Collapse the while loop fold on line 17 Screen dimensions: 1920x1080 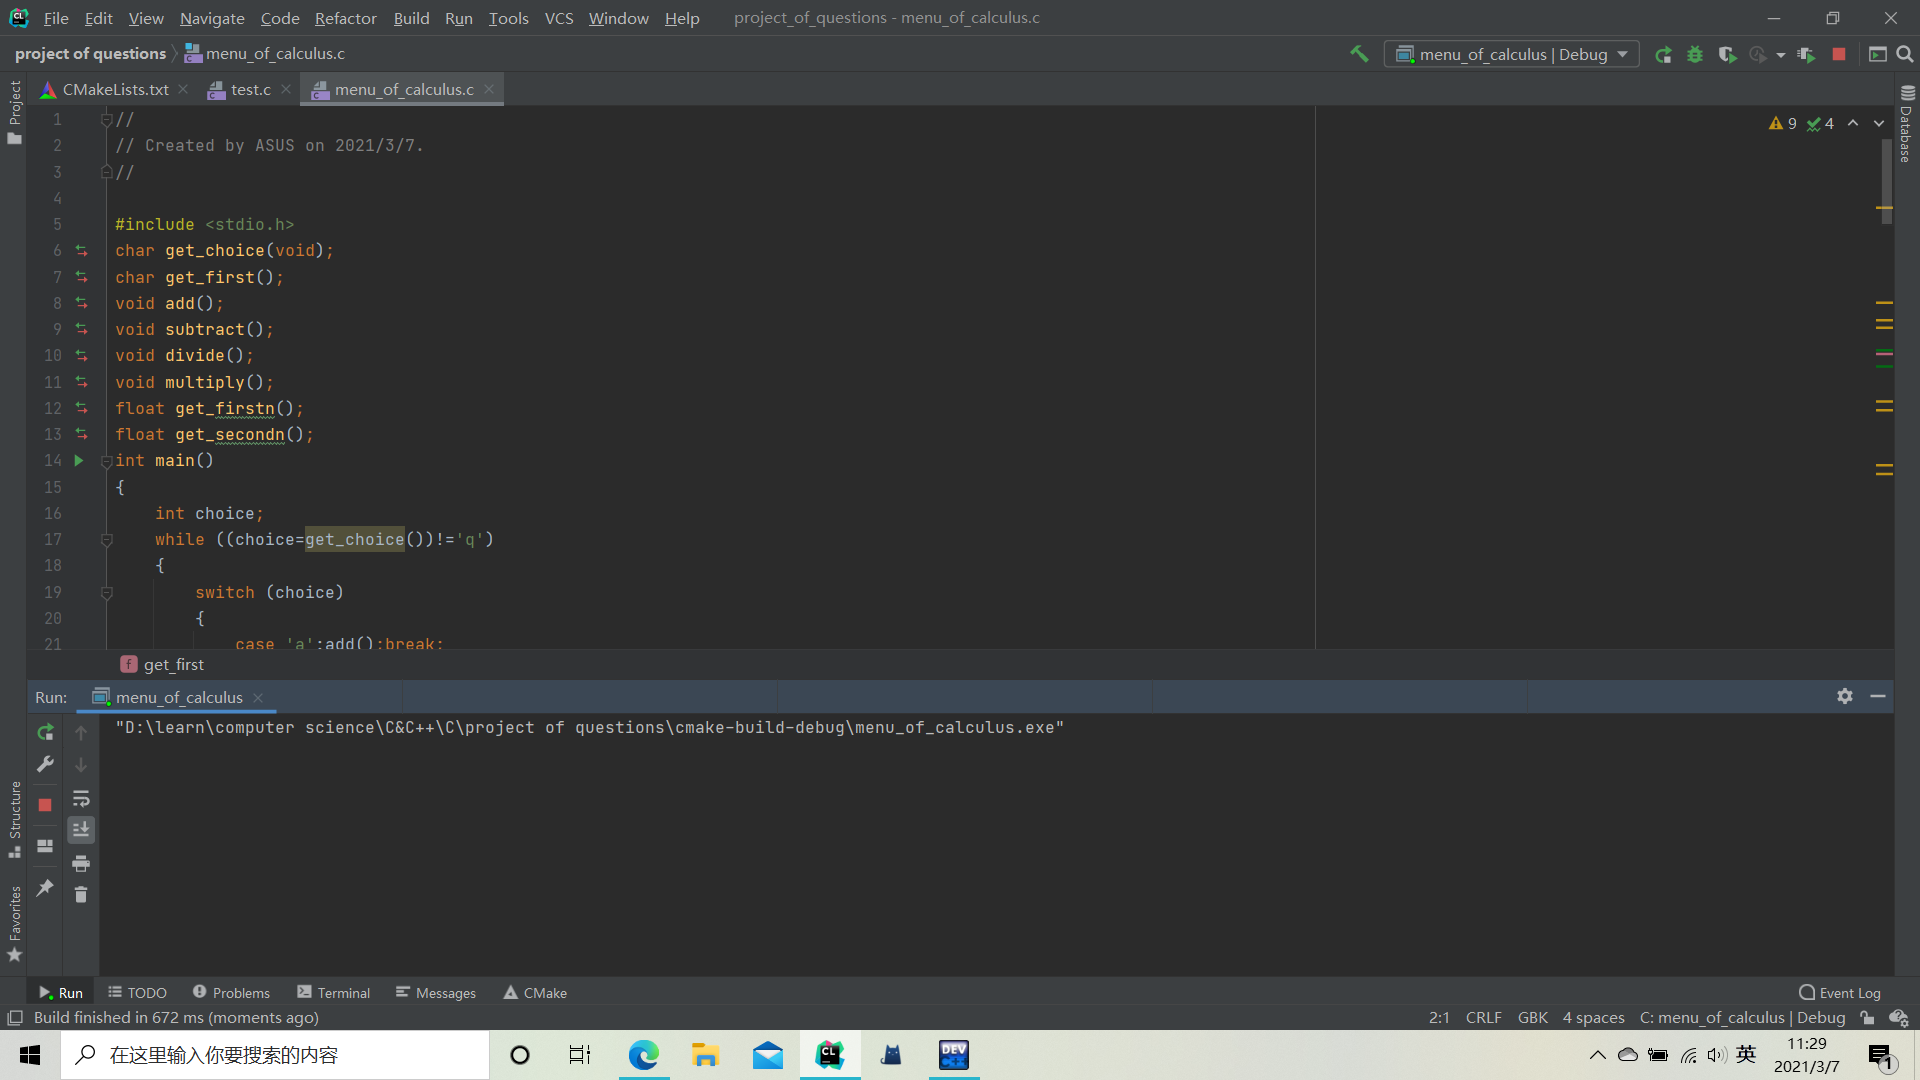pos(106,539)
